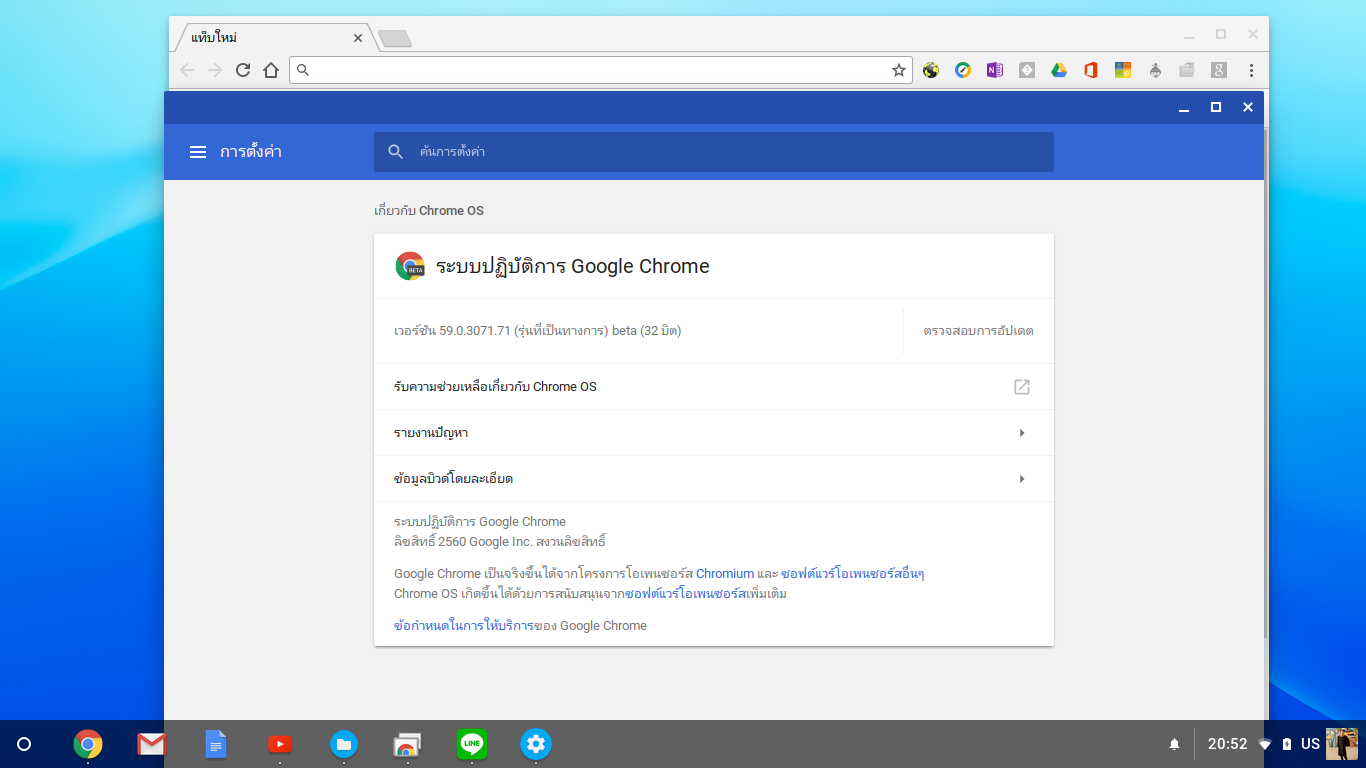Click the globe extension icon
This screenshot has width=1366, height=768.
coord(931,70)
